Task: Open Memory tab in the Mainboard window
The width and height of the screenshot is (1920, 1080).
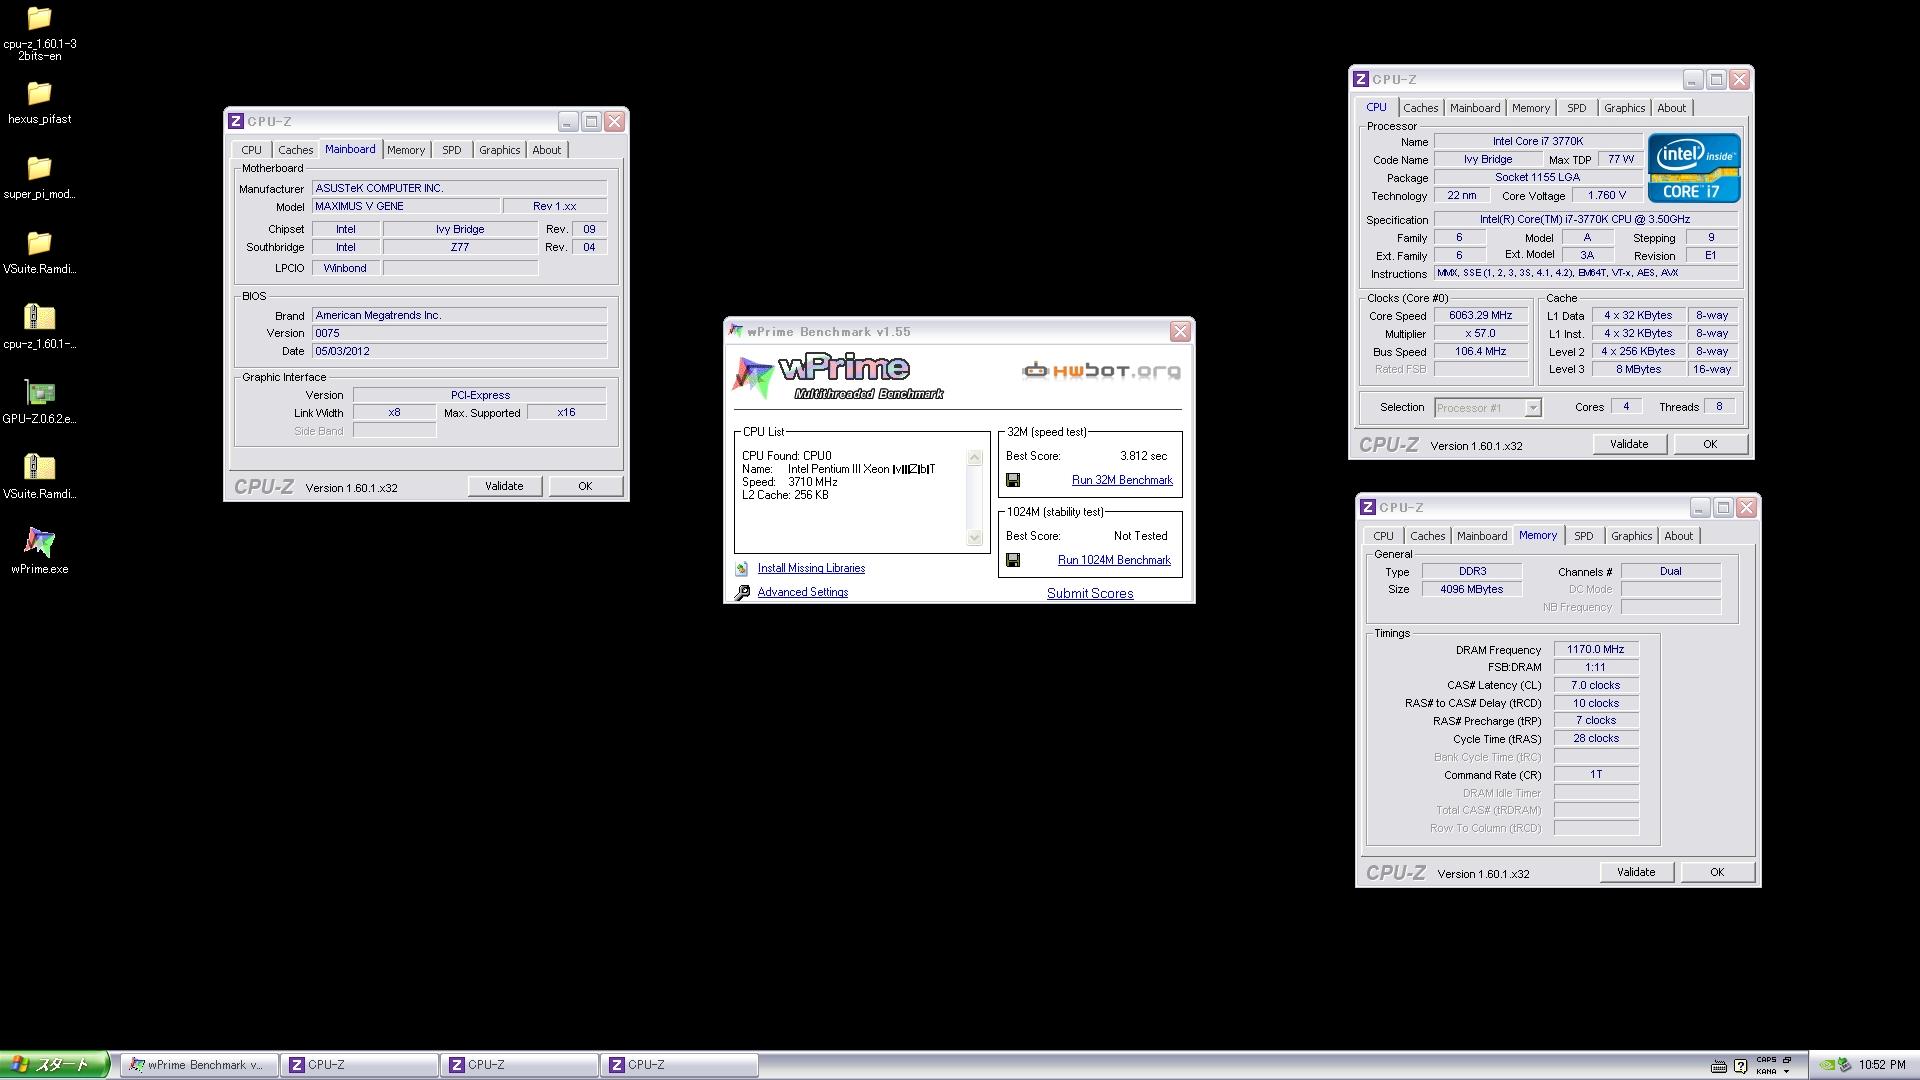Action: [406, 150]
